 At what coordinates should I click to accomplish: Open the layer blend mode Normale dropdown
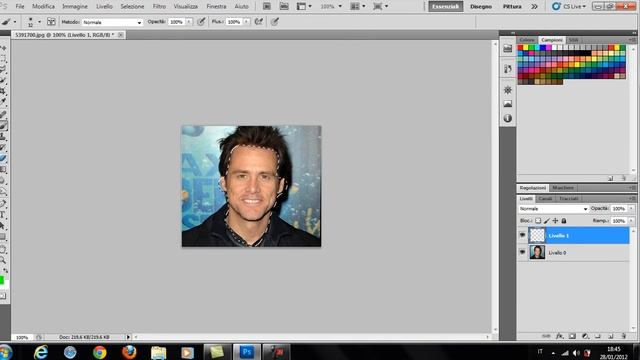(x=553, y=209)
